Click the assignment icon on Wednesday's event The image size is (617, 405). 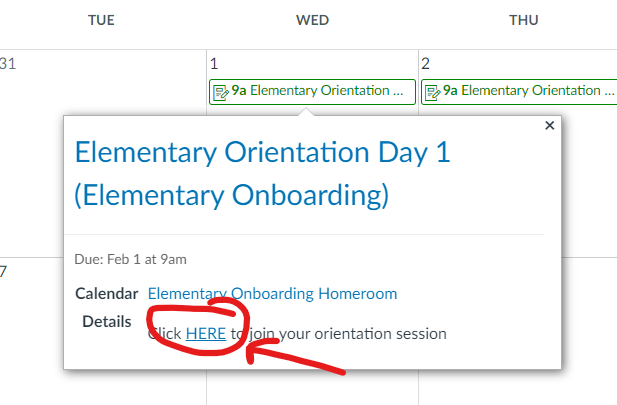click(220, 92)
